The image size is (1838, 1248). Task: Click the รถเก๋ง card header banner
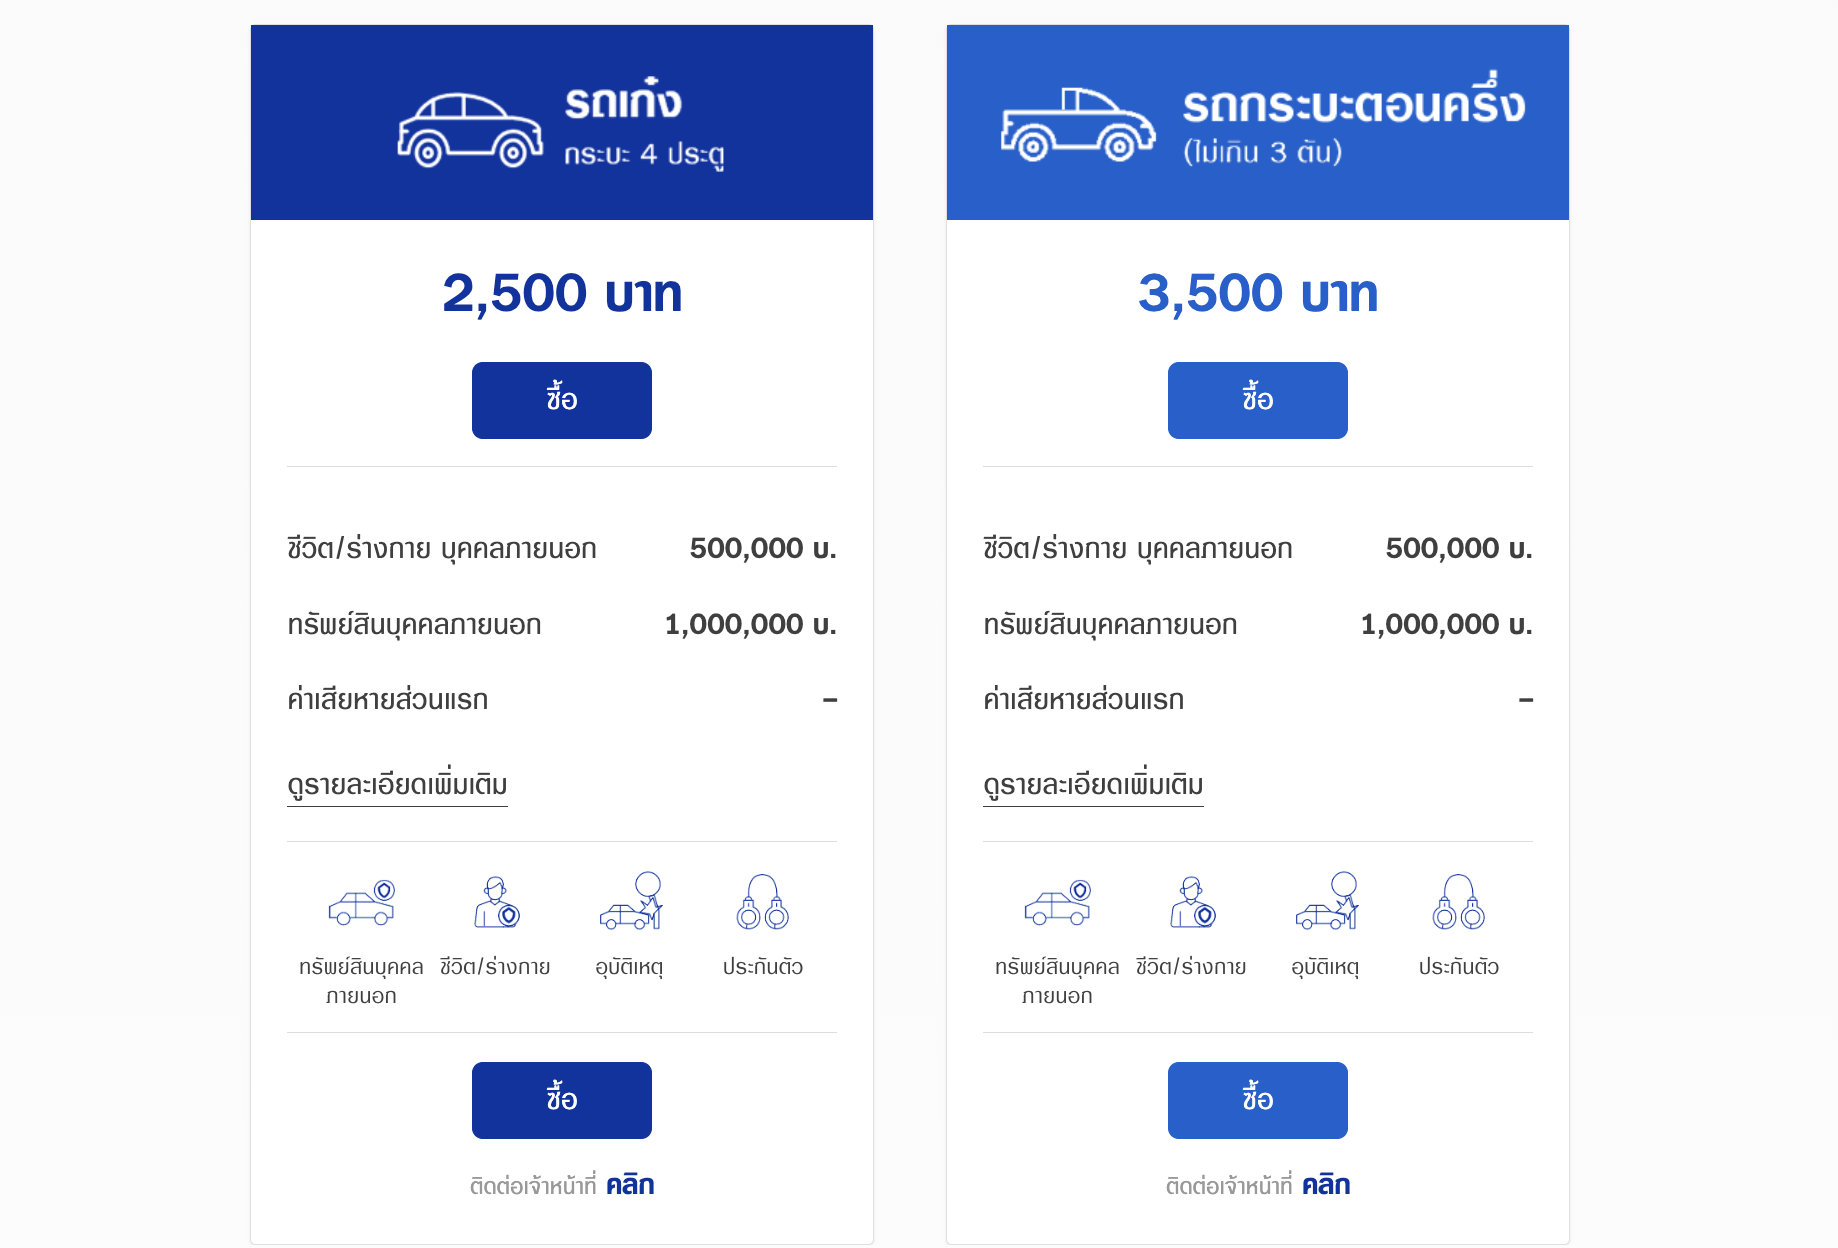562,122
